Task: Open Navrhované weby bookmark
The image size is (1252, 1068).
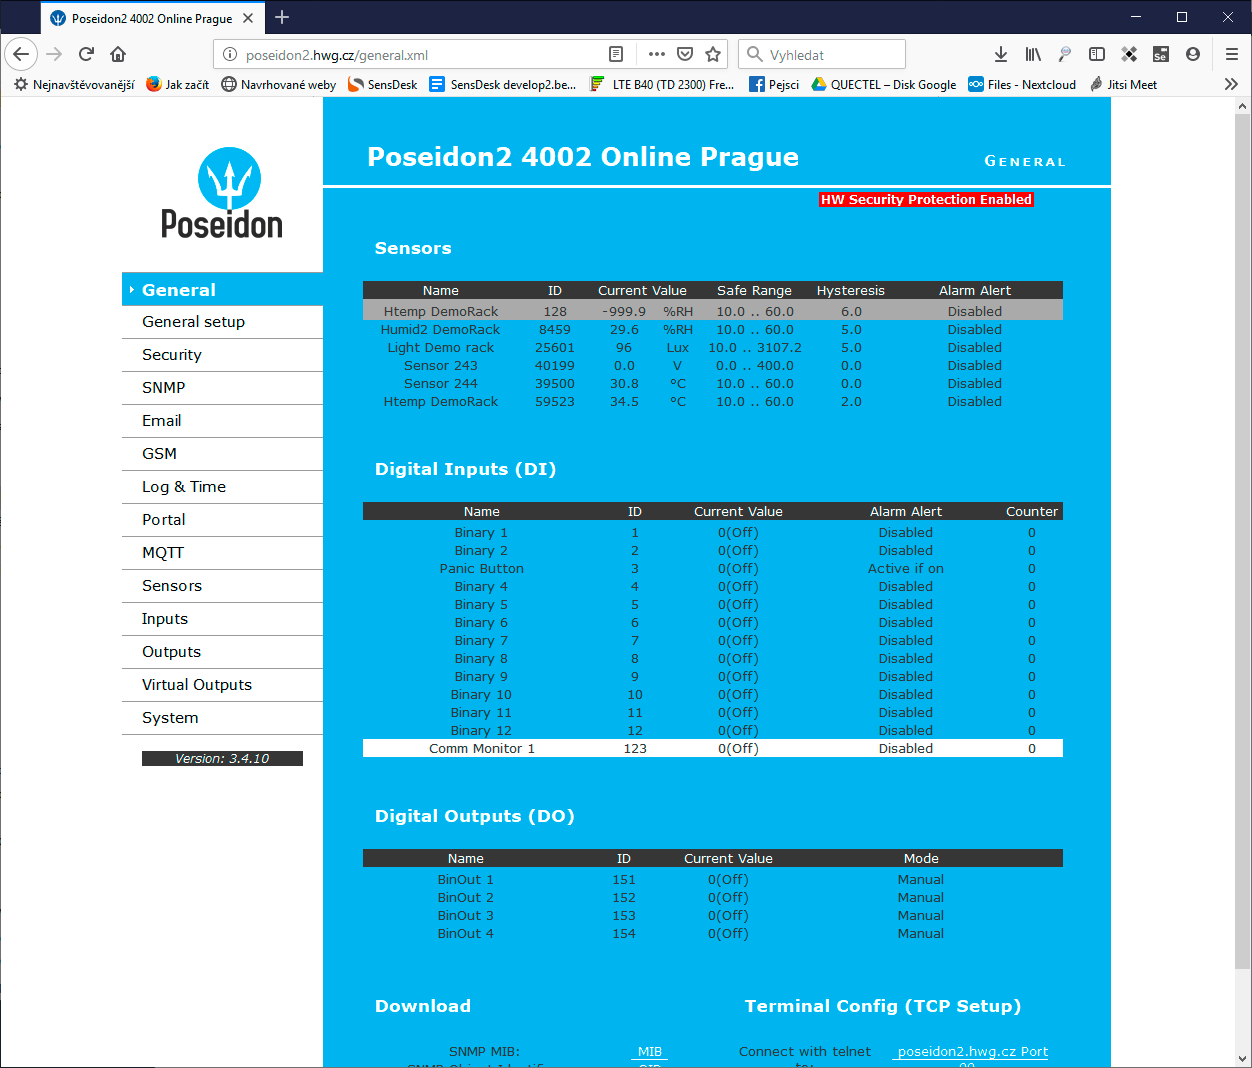Action: coord(278,84)
